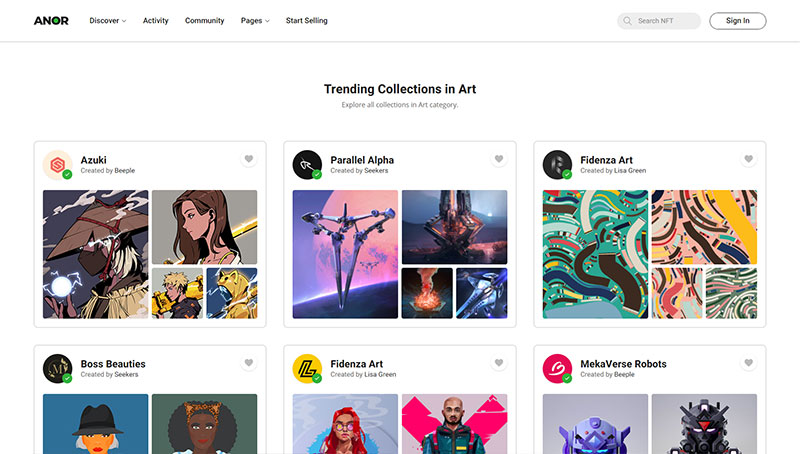Screen dimensions: 800x454
Task: Open the Community menu item
Action: 205,21
